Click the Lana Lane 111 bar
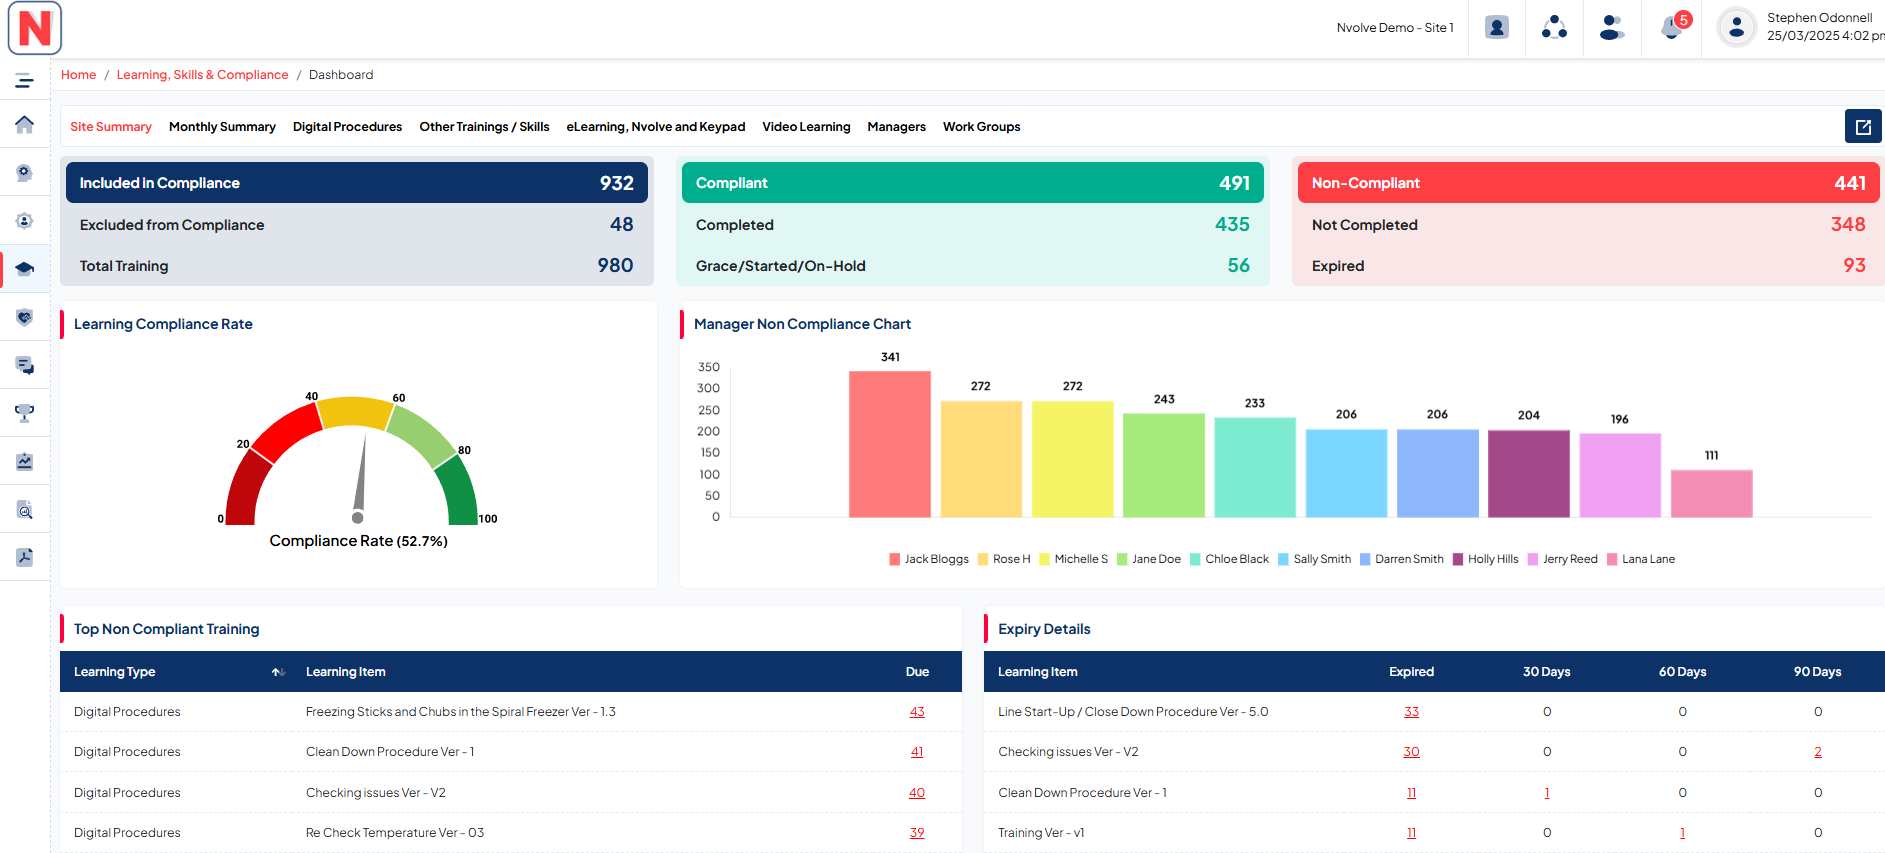Screen dimensions: 1885x853 pos(1712,493)
